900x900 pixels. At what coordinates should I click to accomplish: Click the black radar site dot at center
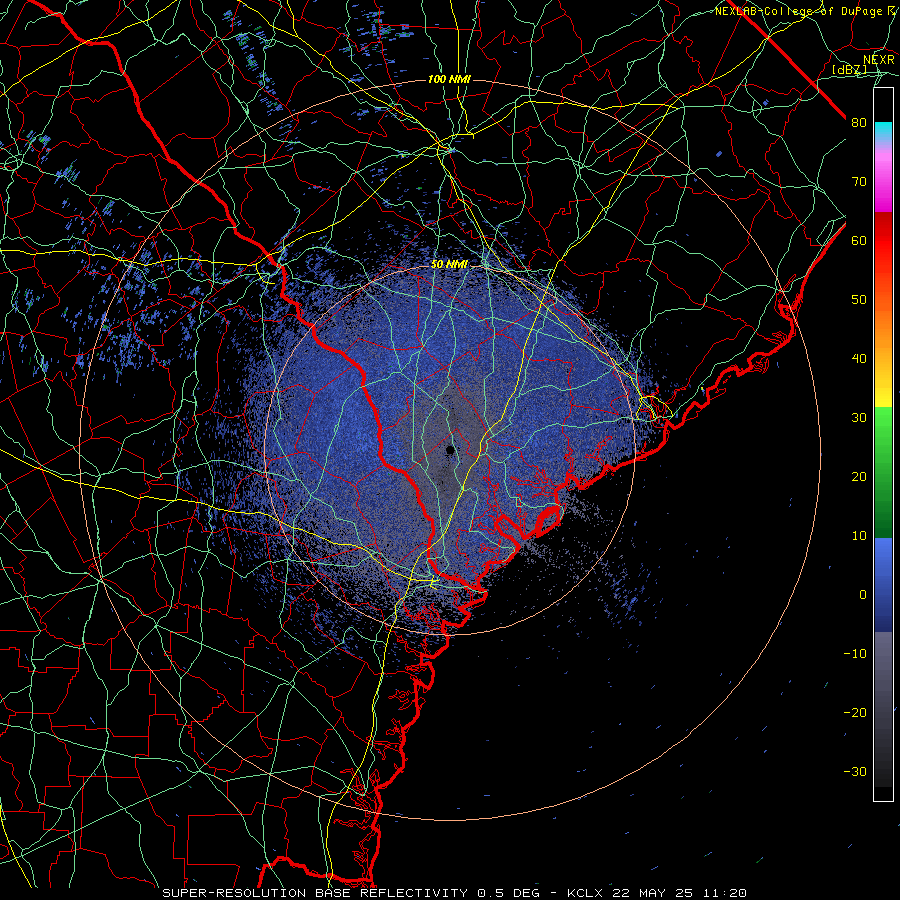tap(451, 449)
